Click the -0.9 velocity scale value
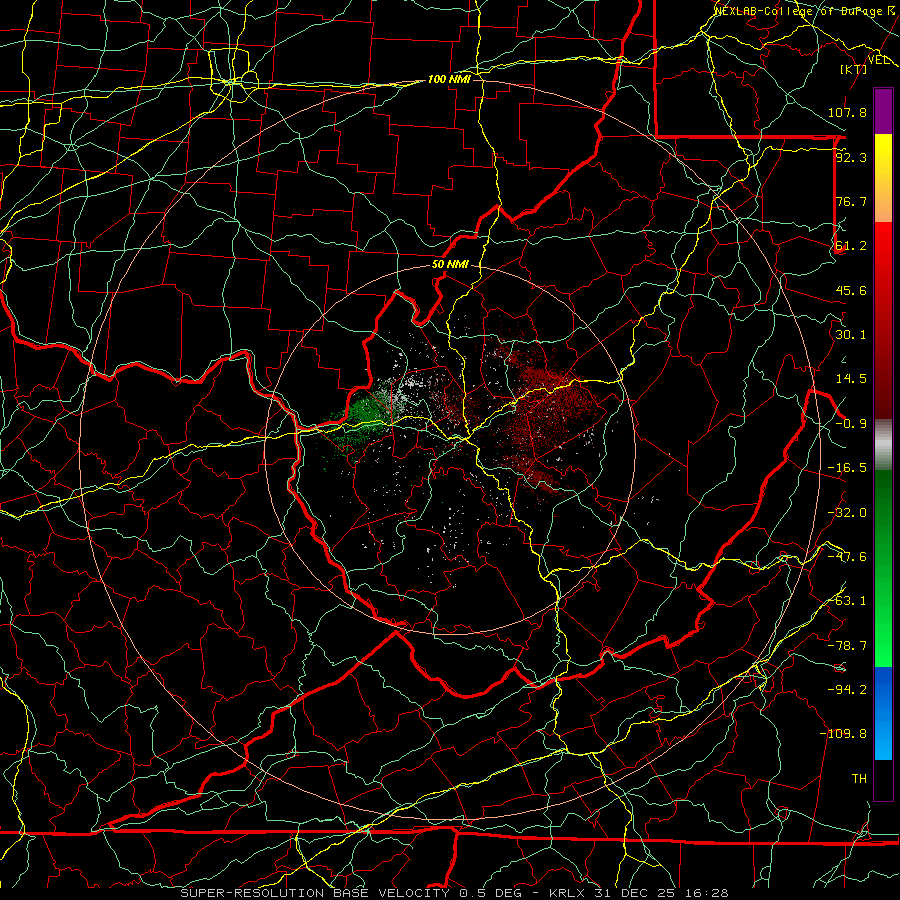The height and width of the screenshot is (900, 900). (x=851, y=424)
